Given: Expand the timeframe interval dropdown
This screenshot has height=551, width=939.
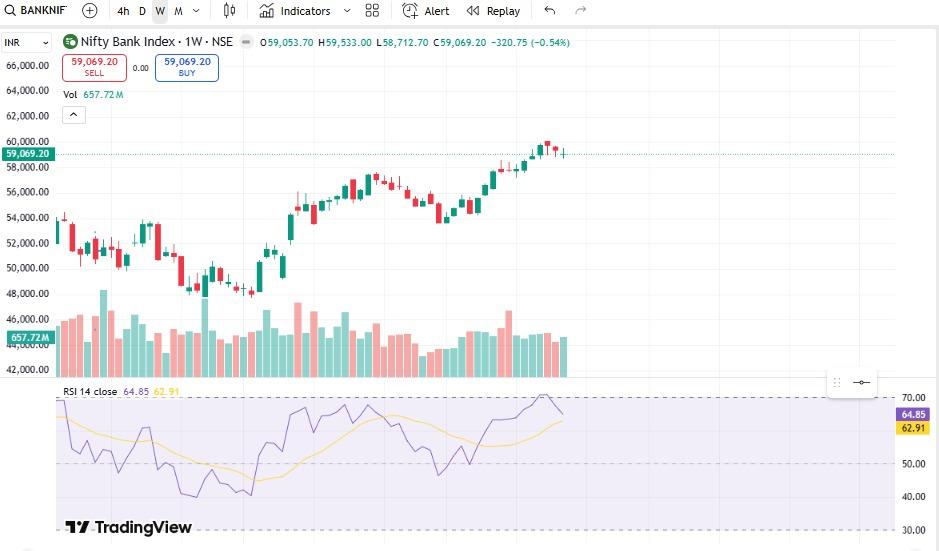Looking at the screenshot, I should [196, 11].
